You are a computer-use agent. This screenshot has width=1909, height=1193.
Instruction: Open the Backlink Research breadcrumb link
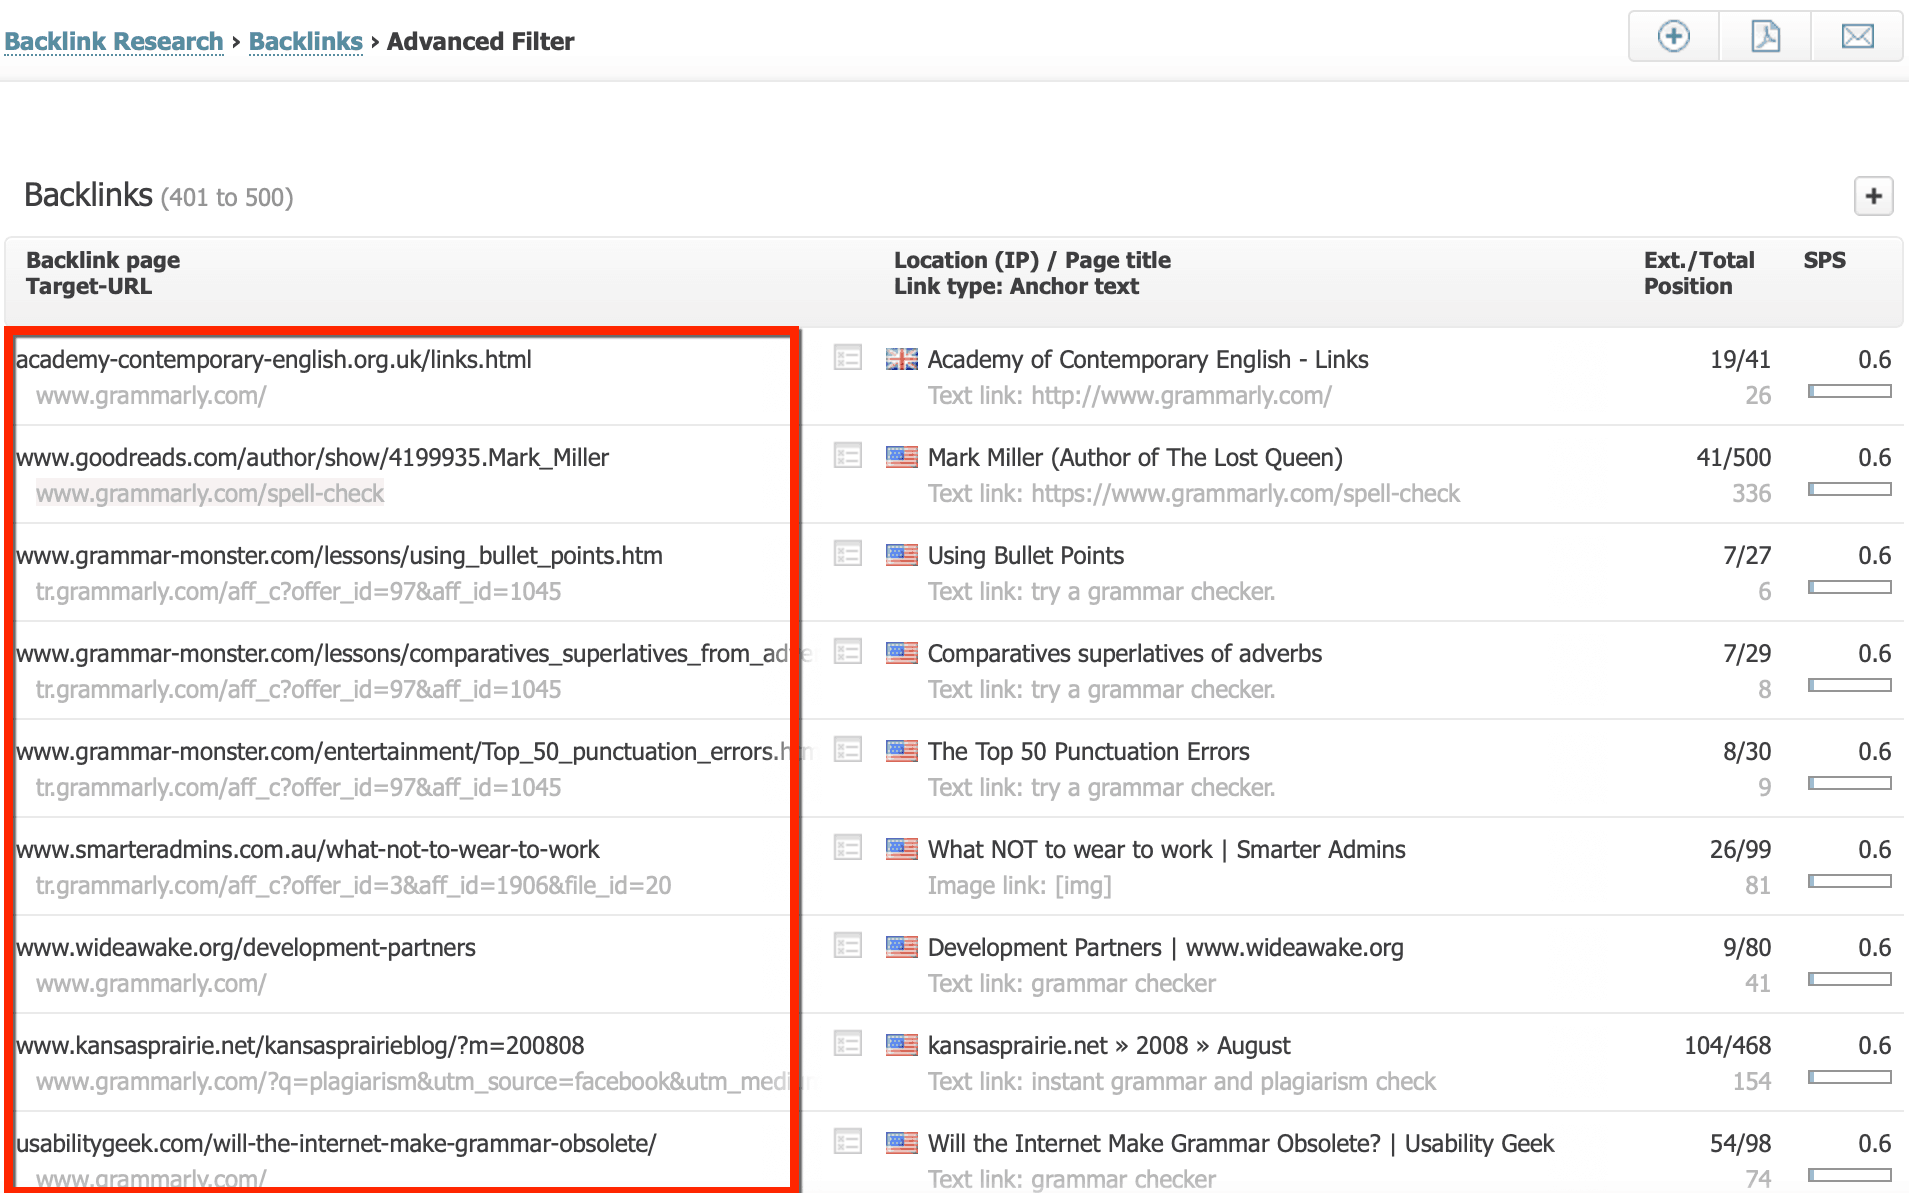click(115, 41)
